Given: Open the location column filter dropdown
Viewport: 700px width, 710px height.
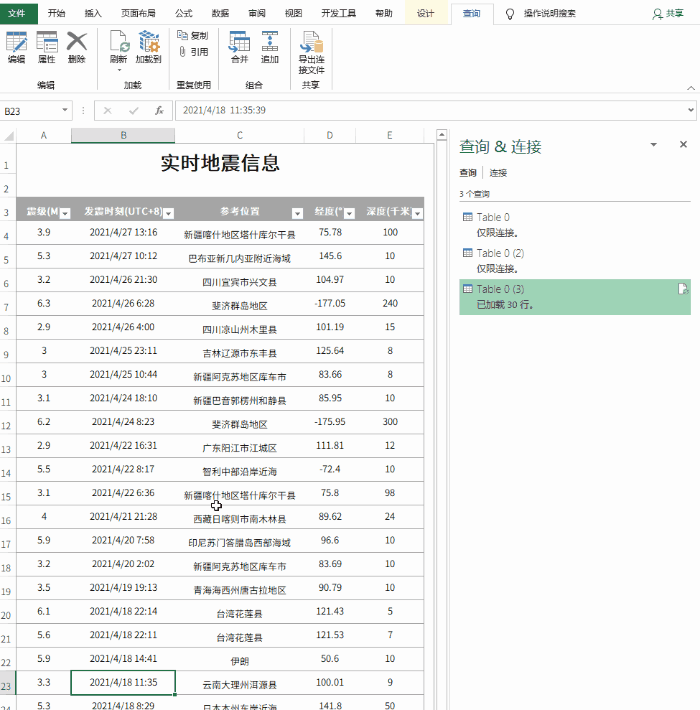Looking at the screenshot, I should pos(297,213).
